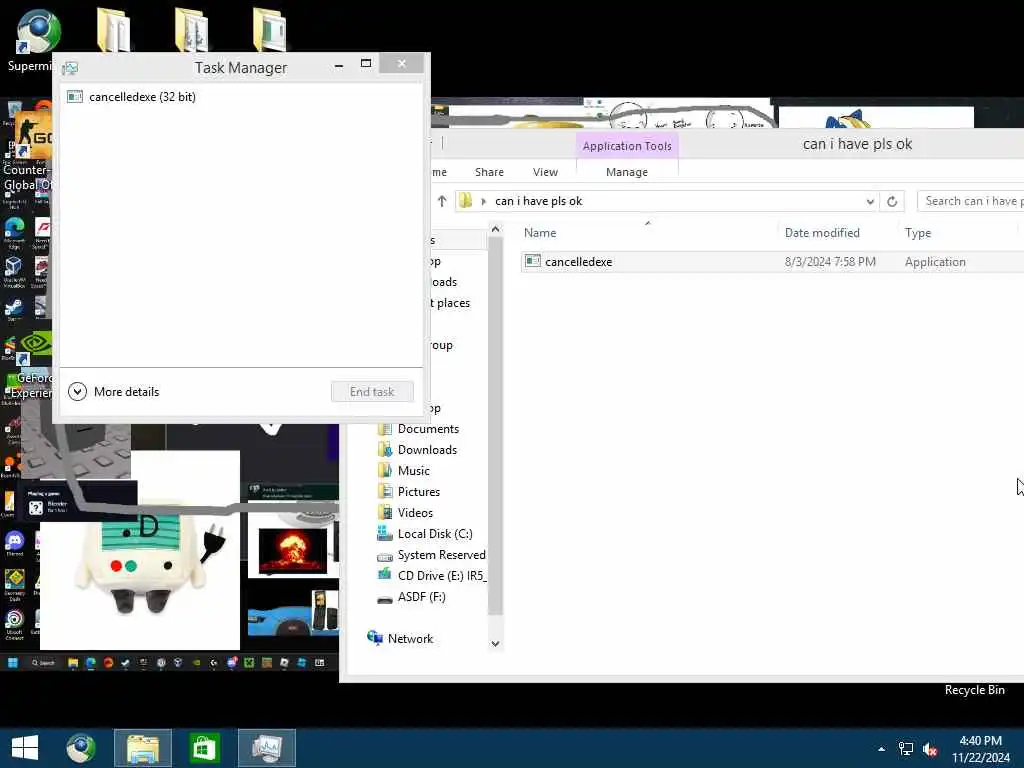The width and height of the screenshot is (1024, 768).
Task: Open the Windows Store taskbar icon
Action: pos(204,748)
